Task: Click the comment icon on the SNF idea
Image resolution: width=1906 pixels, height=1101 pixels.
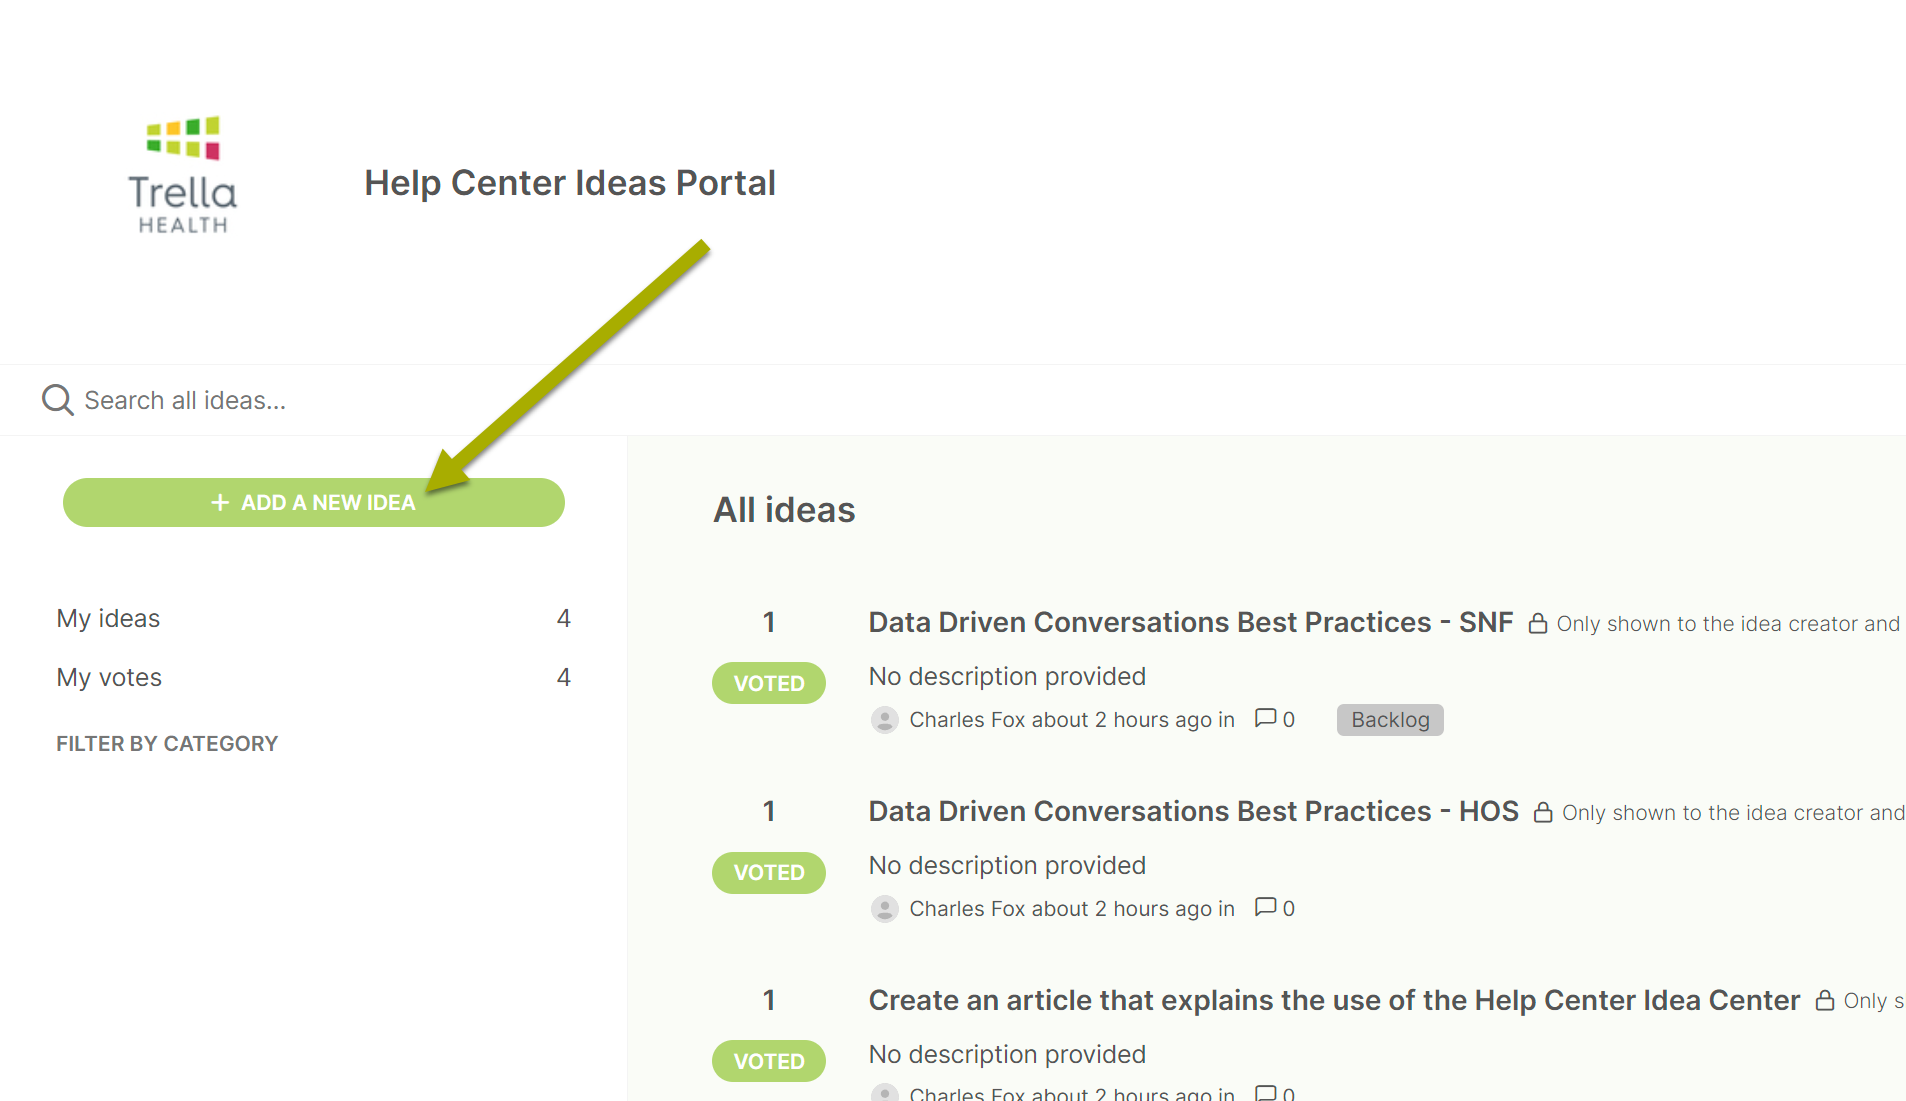Action: [x=1265, y=718]
